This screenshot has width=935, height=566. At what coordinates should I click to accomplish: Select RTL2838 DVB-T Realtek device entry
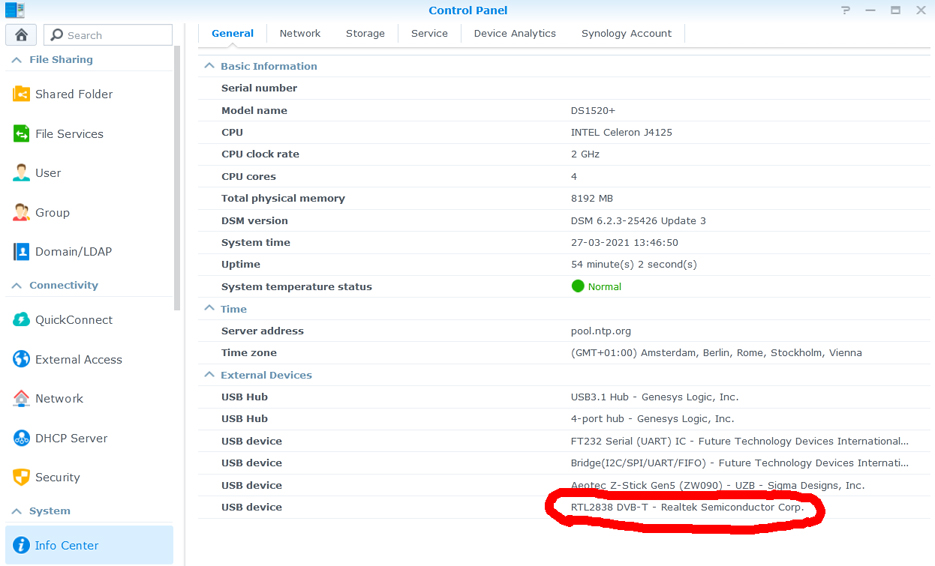coord(687,507)
